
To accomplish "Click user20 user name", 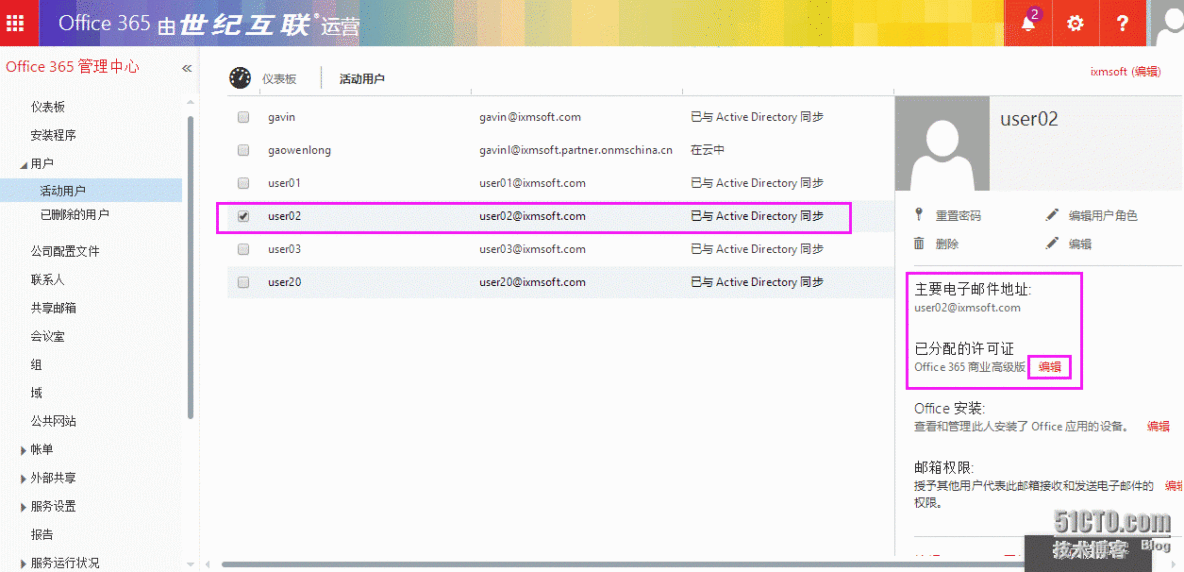I will pos(285,282).
